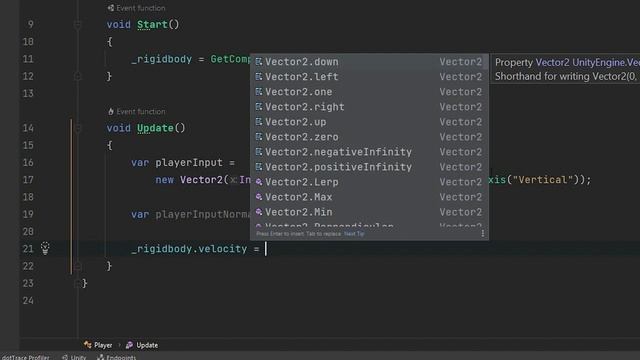Click the lightbulb quick-fix icon on line 21

(45, 248)
